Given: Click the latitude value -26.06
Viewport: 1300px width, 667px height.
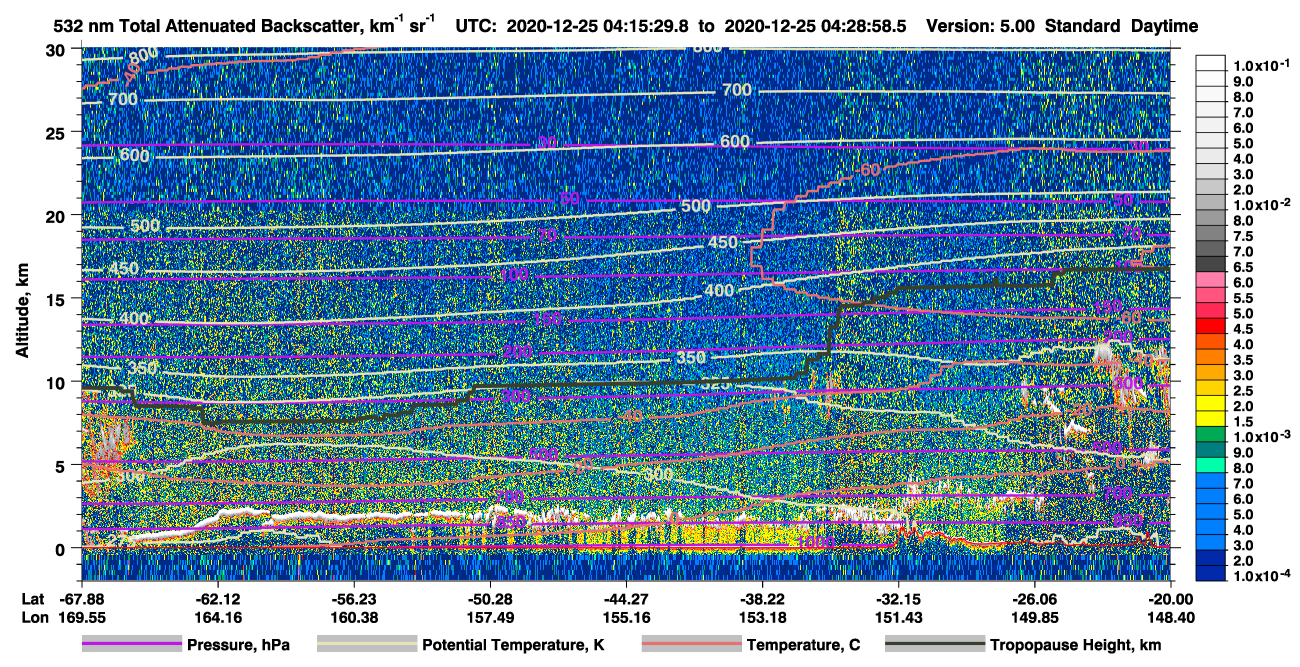Looking at the screenshot, I should (x=1034, y=599).
